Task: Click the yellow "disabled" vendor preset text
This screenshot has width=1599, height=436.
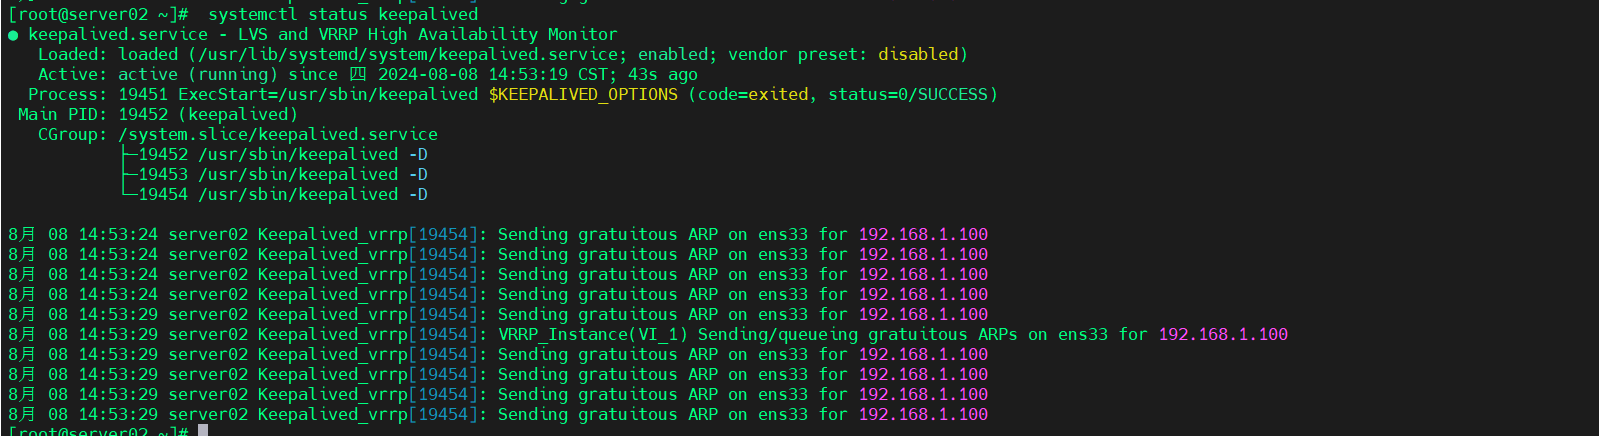Action: point(918,54)
